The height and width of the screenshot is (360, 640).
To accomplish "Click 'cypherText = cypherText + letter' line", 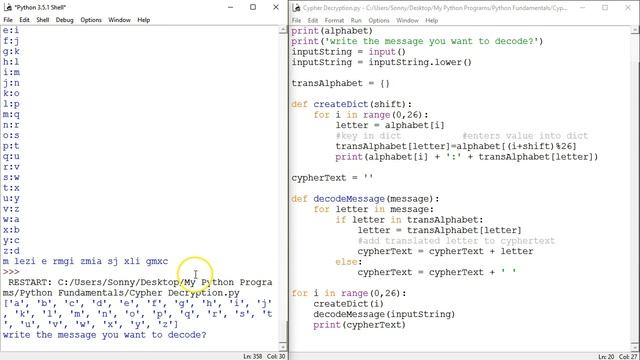I will click(x=445, y=251).
